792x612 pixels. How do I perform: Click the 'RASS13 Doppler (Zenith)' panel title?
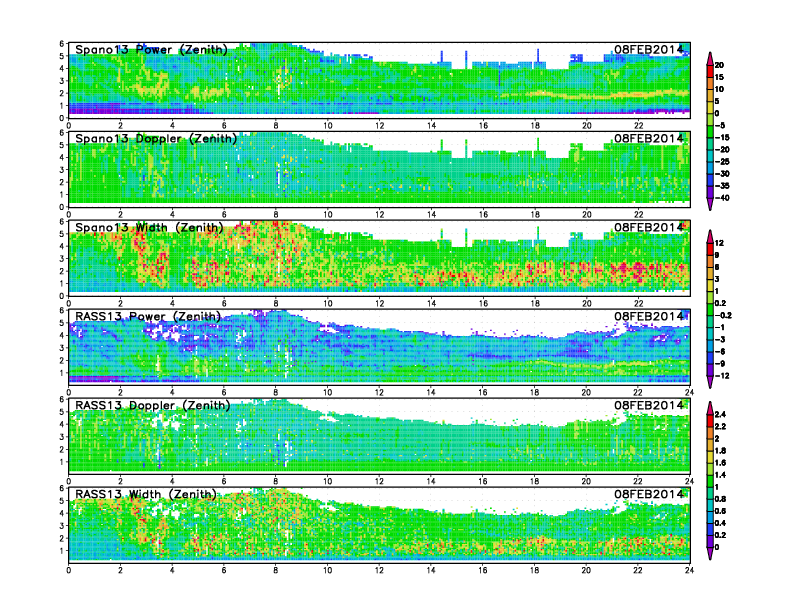coord(153,405)
